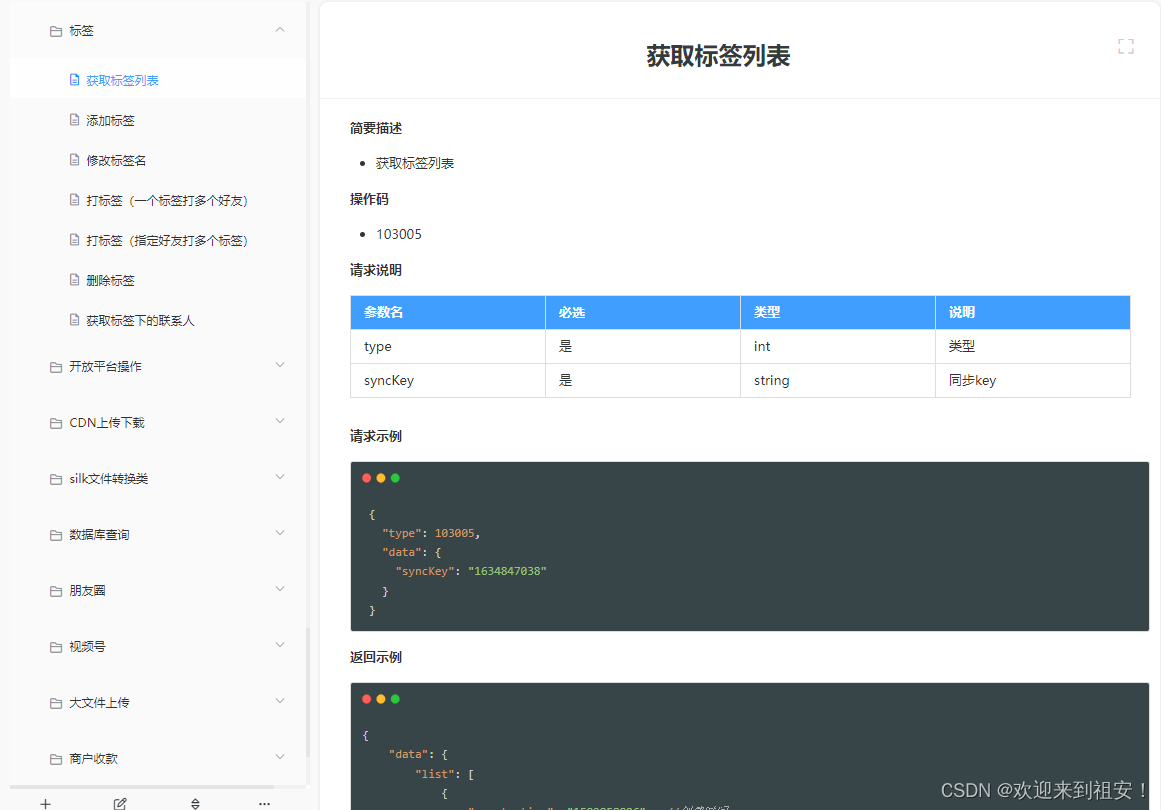Viewport: 1161px width, 810px height.
Task: Click the 类型 table header
Action: (x=837, y=312)
